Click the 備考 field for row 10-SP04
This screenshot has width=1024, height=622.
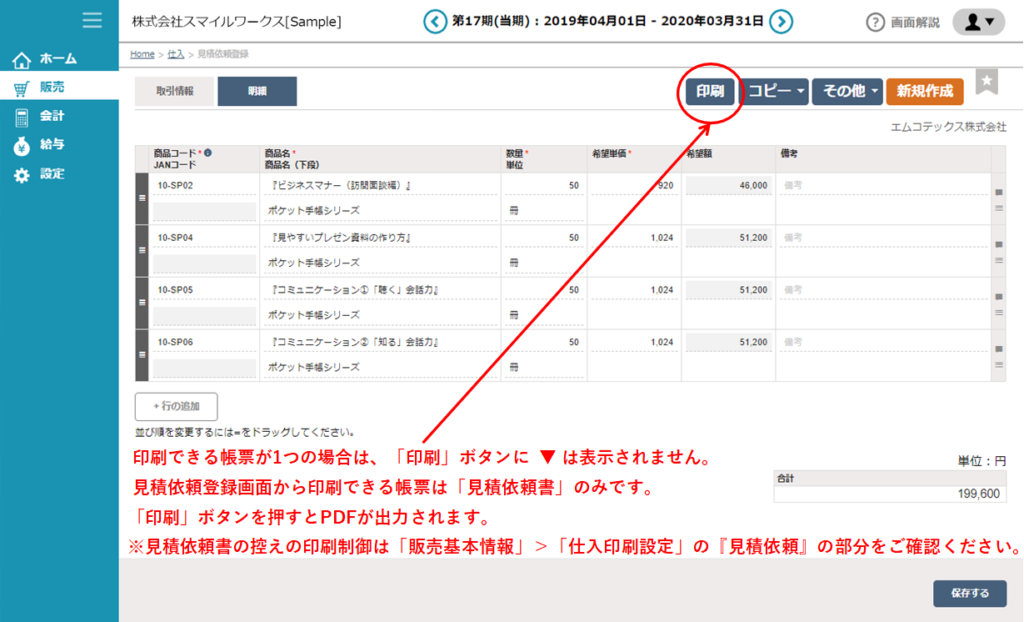pyautogui.click(x=880, y=238)
